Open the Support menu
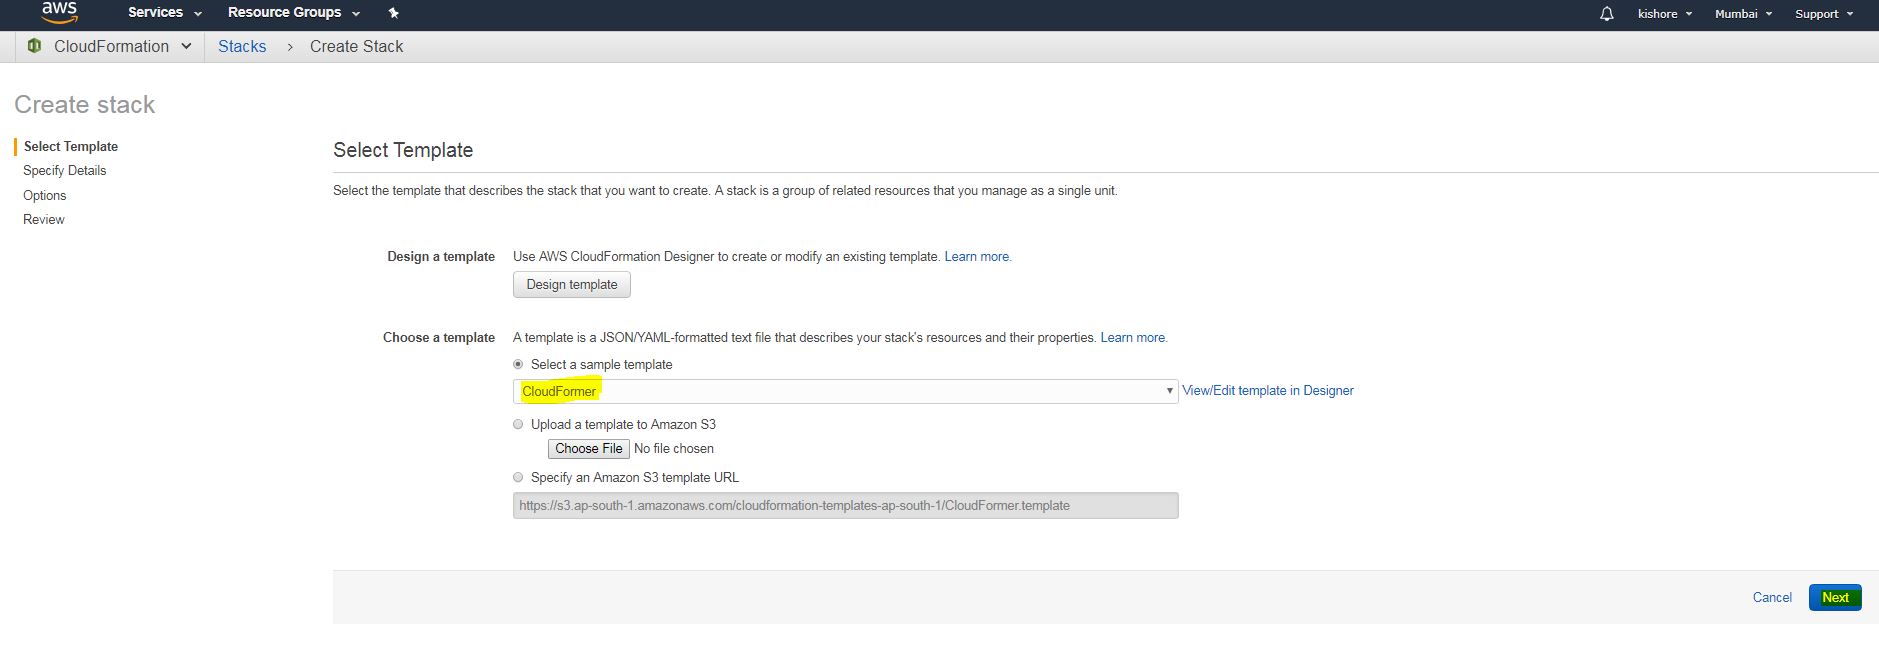The height and width of the screenshot is (666, 1879). click(1823, 14)
